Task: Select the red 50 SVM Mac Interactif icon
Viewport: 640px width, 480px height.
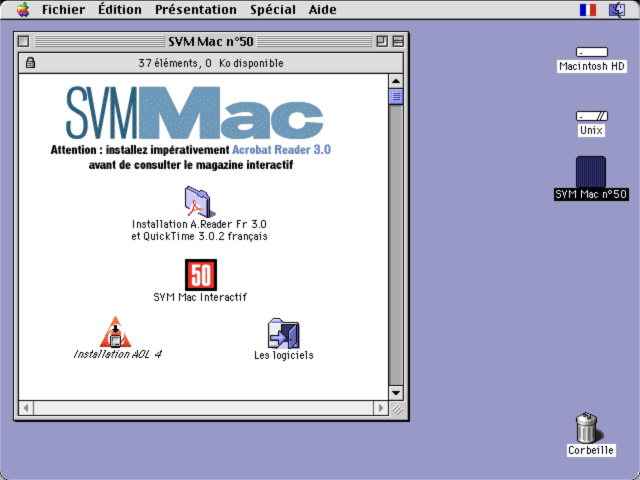Action: [201, 275]
